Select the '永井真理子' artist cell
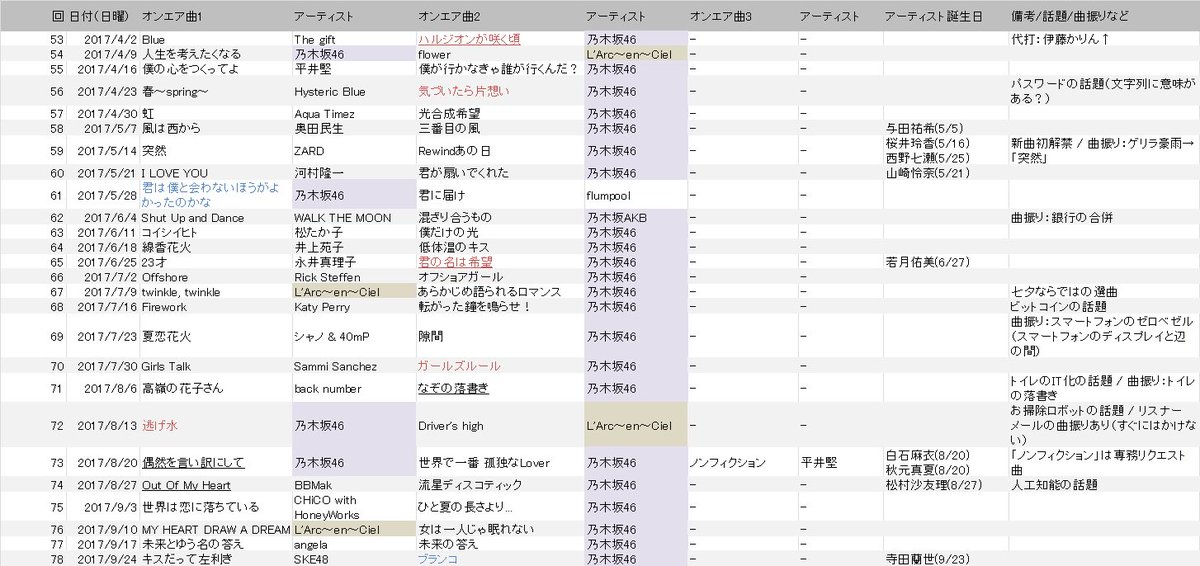Image resolution: width=1200 pixels, height=566 pixels. (x=325, y=262)
